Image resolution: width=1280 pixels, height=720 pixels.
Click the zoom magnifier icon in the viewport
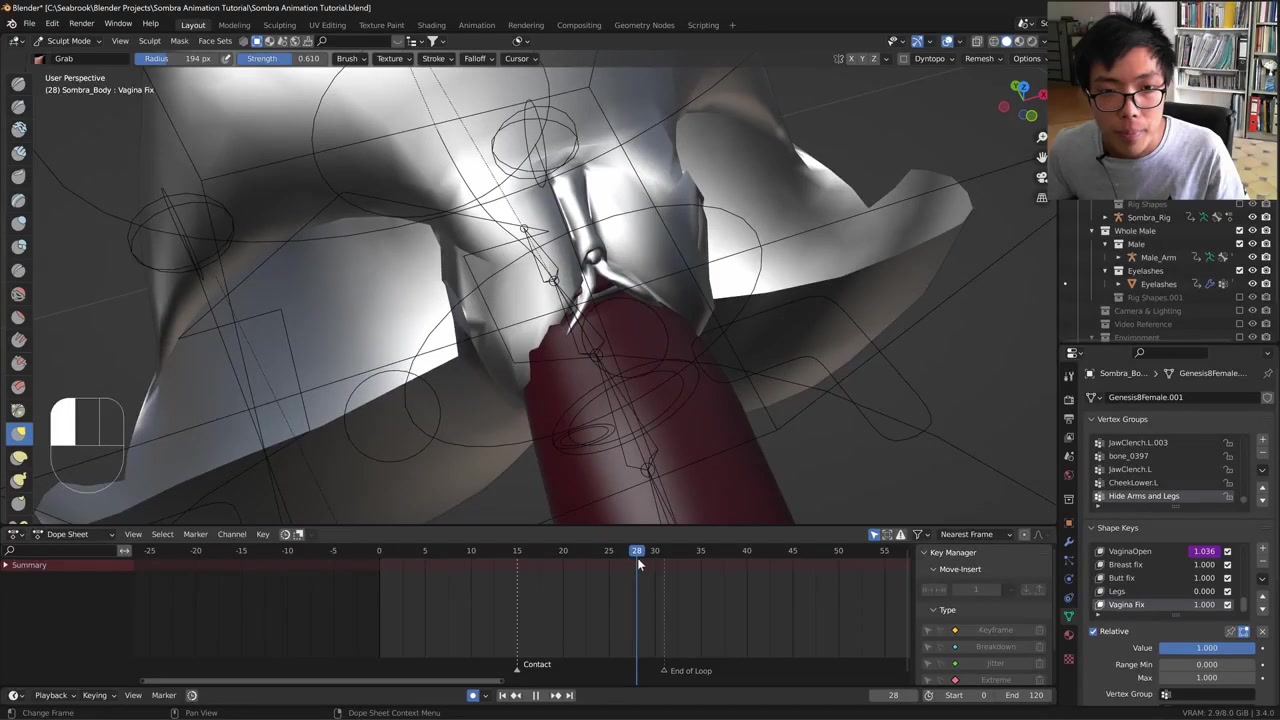click(1041, 137)
